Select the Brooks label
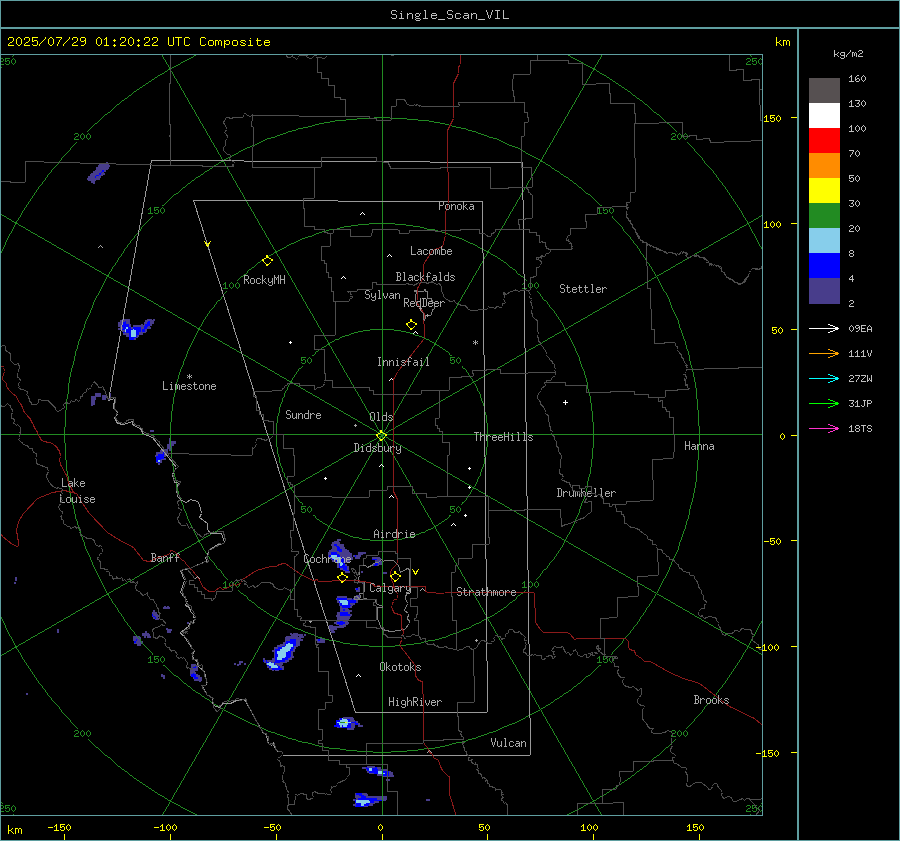Screen dimensions: 900x841 [x=711, y=700]
